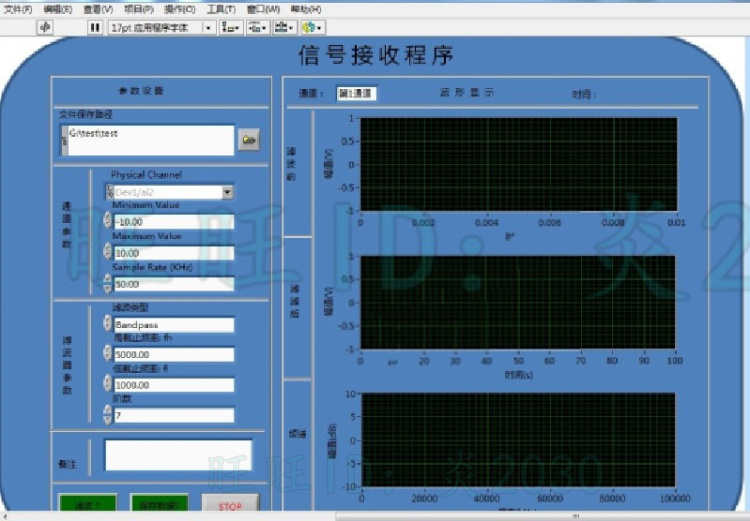
Task: Click the first green button at the bottom left
Action: point(88,505)
